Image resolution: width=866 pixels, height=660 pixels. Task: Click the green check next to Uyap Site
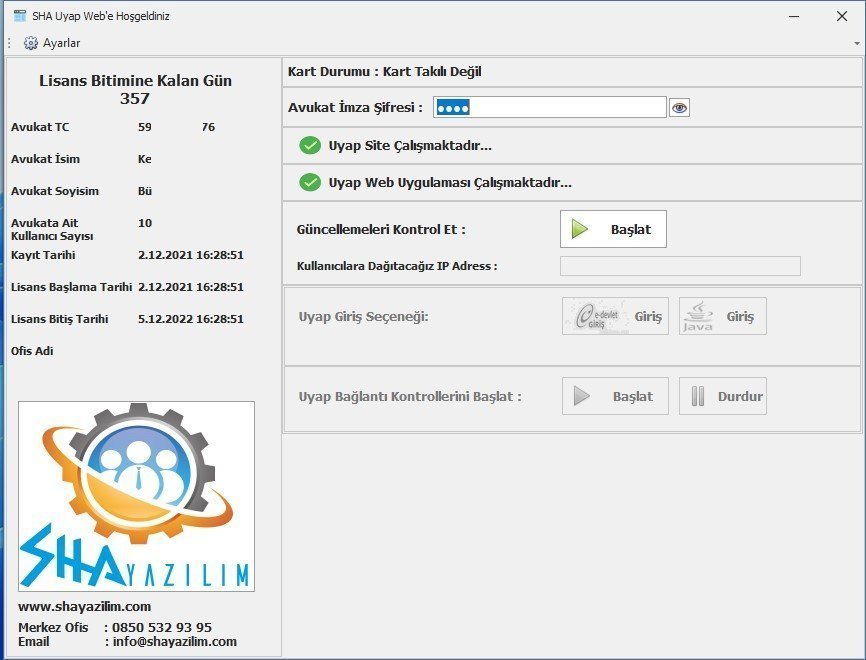310,146
